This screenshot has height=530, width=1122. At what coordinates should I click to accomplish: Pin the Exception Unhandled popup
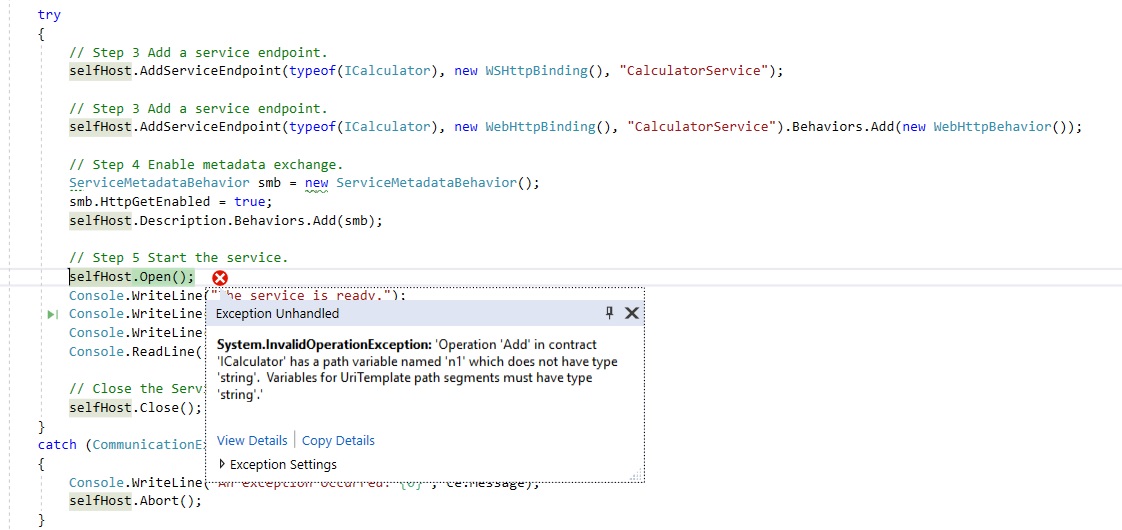point(609,313)
